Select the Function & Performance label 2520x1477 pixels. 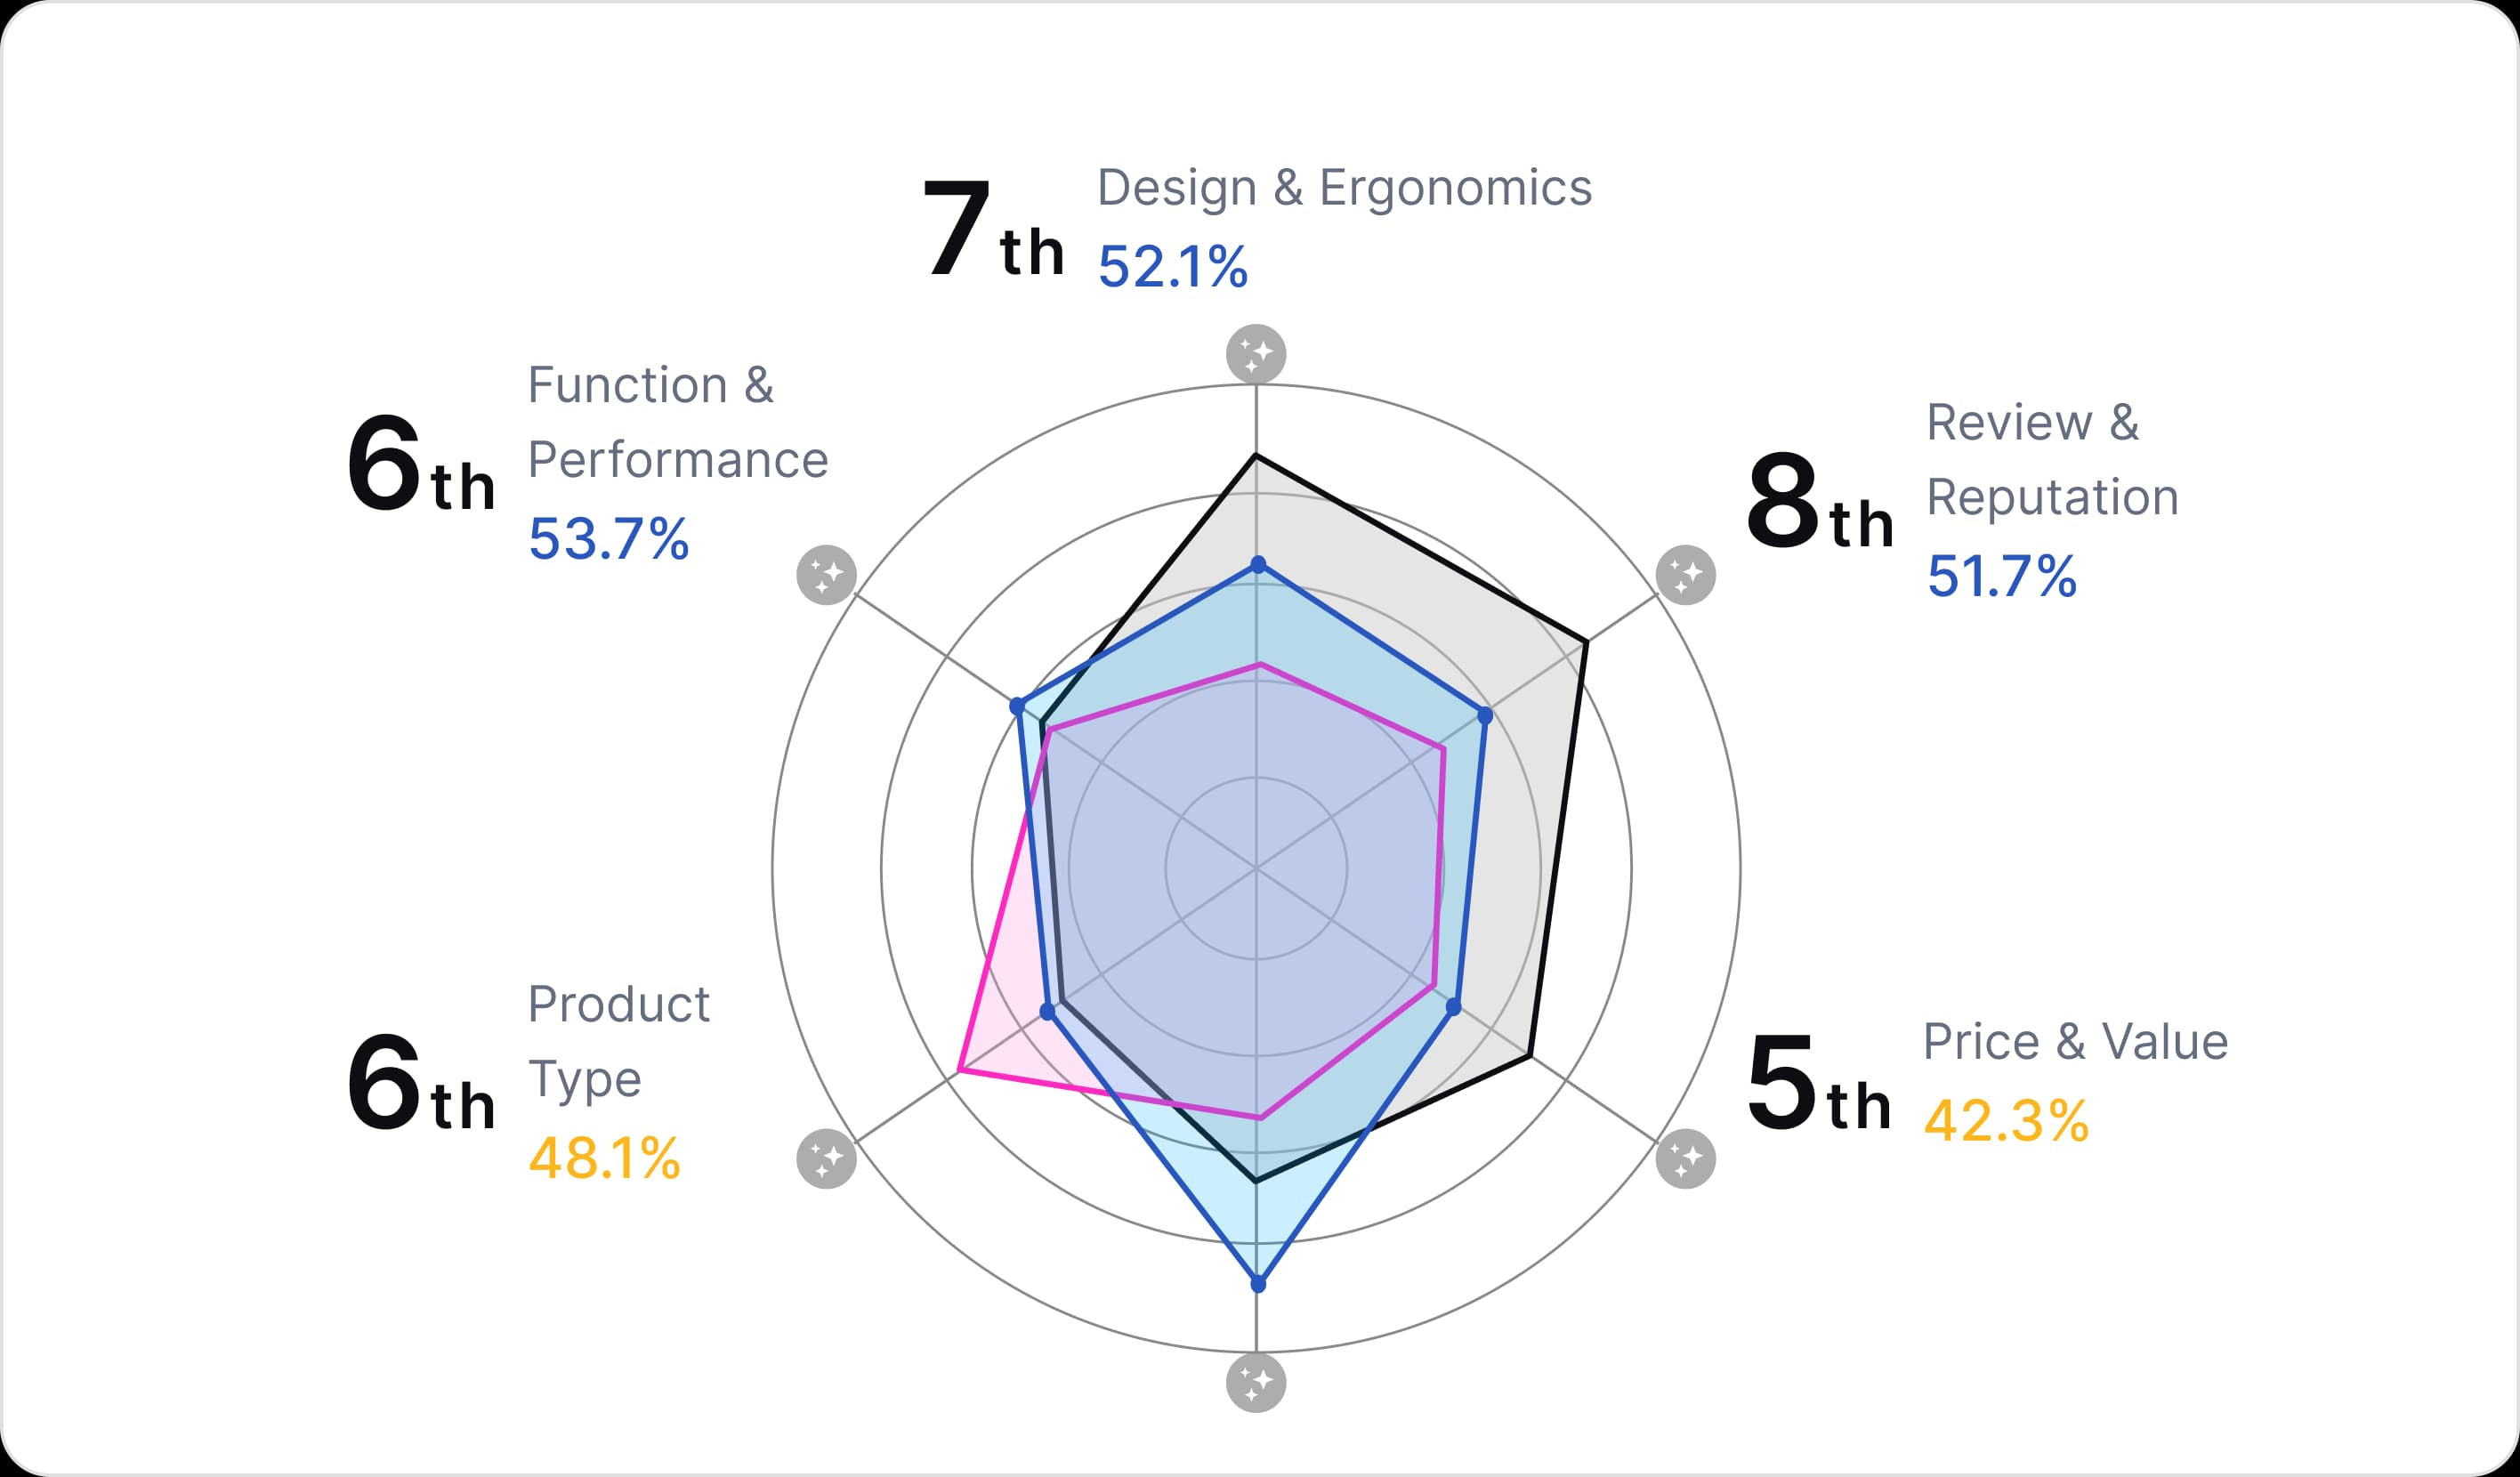click(677, 422)
